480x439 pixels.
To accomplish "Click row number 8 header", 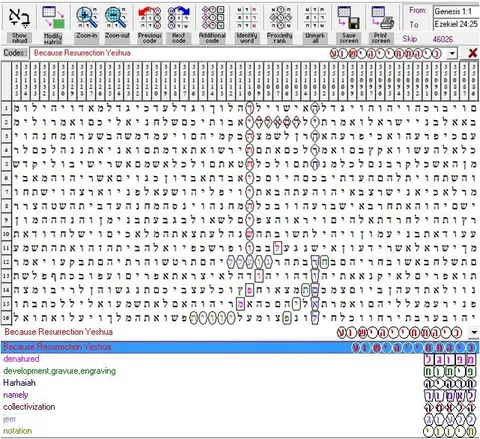I will pos(6,206).
